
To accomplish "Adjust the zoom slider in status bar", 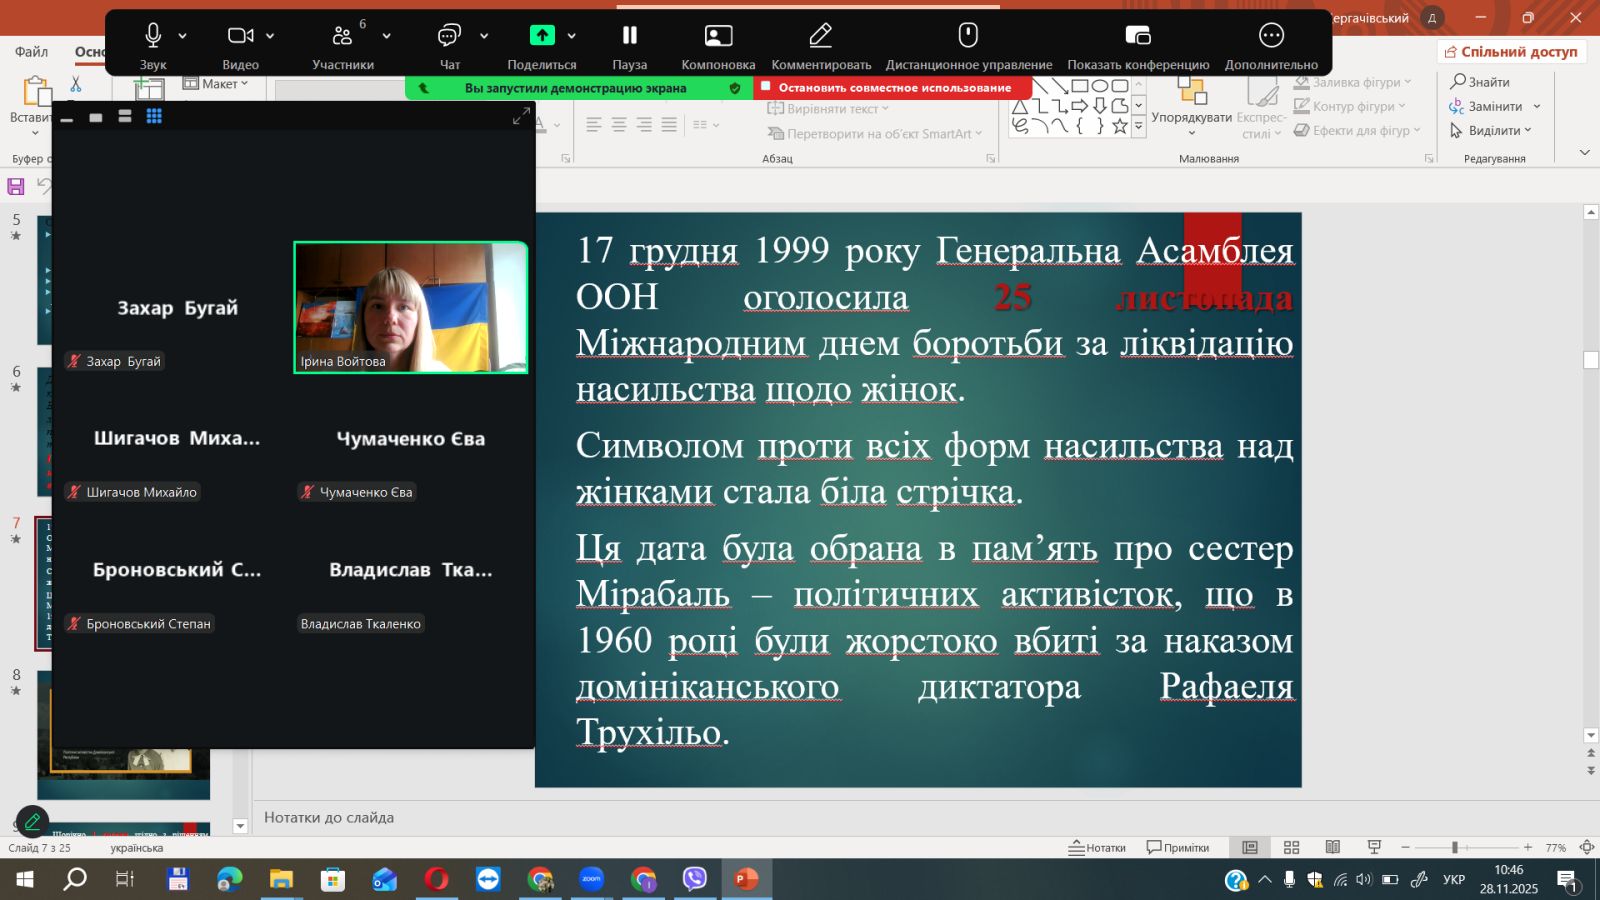I will click(1455, 848).
